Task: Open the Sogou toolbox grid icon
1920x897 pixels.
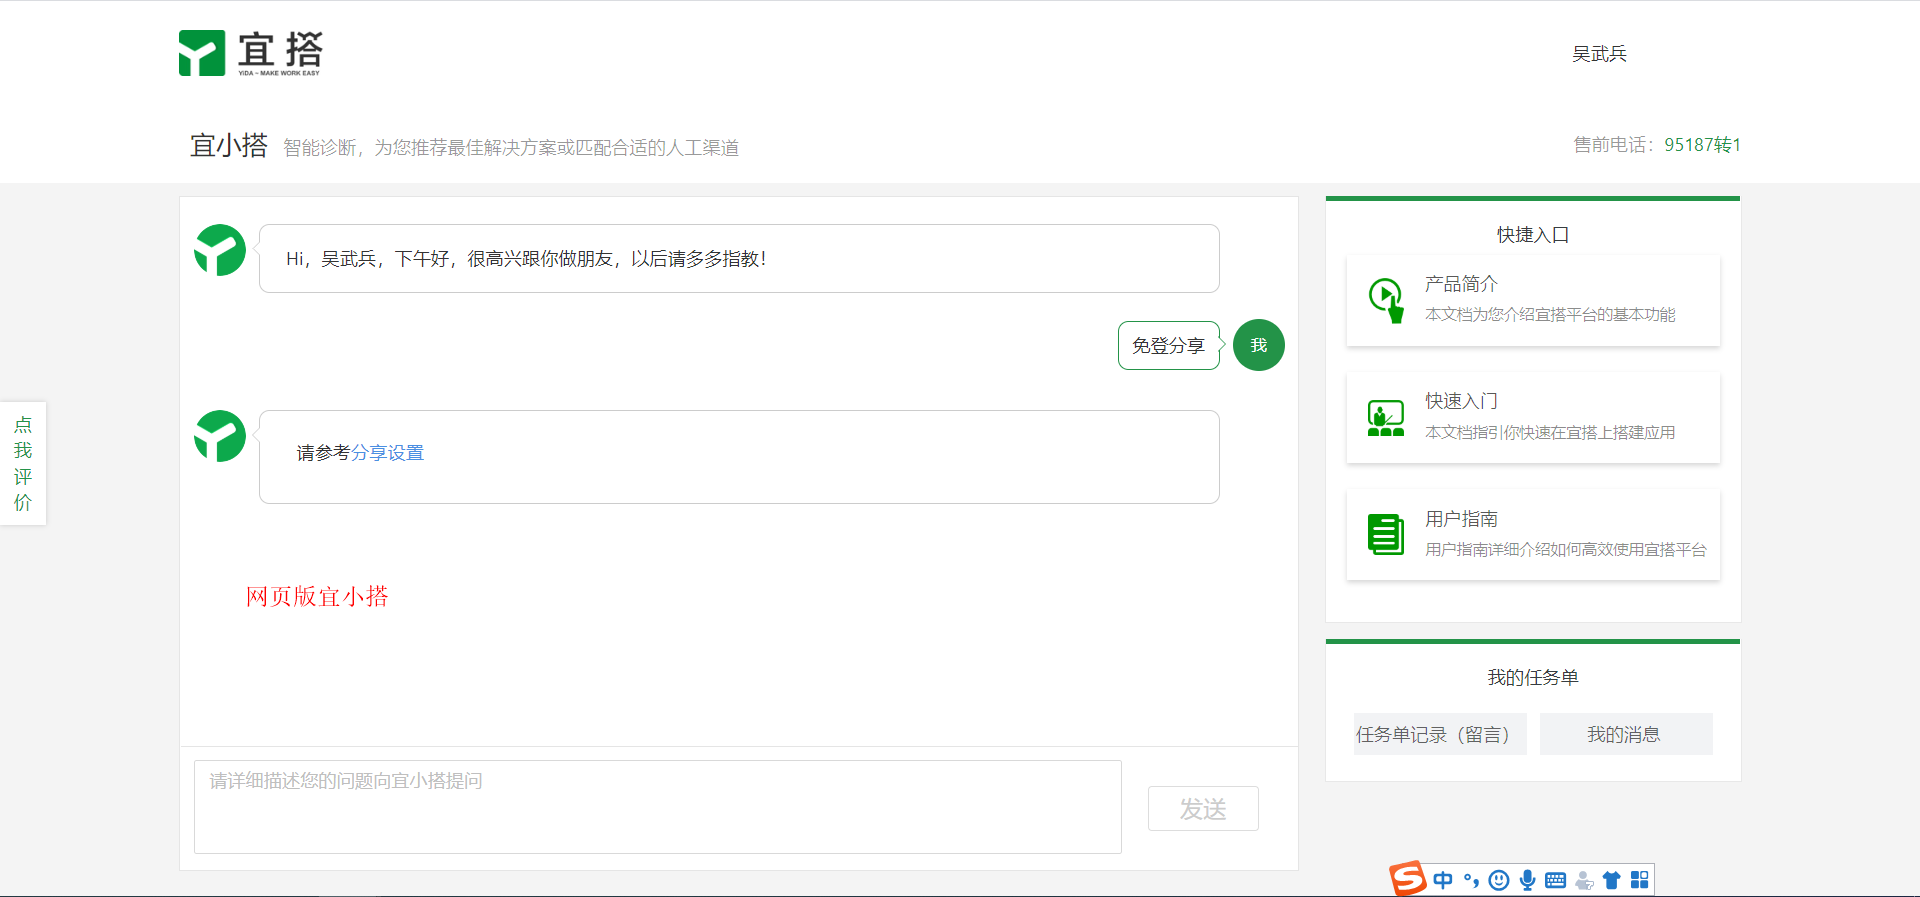Action: [x=1639, y=880]
